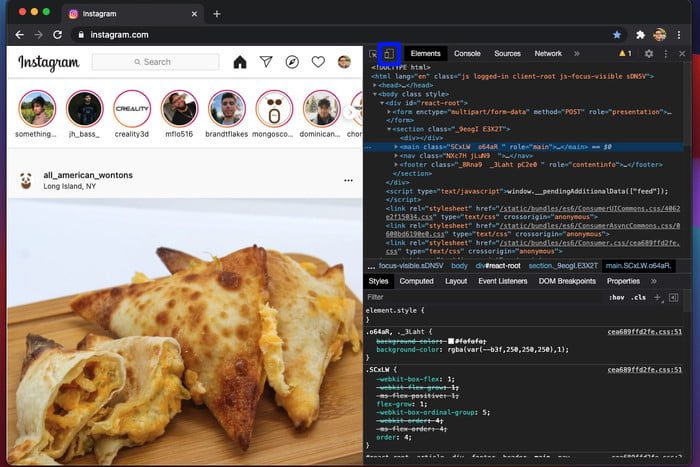Expand the head element node
This screenshot has width=700, height=467.
(375, 85)
